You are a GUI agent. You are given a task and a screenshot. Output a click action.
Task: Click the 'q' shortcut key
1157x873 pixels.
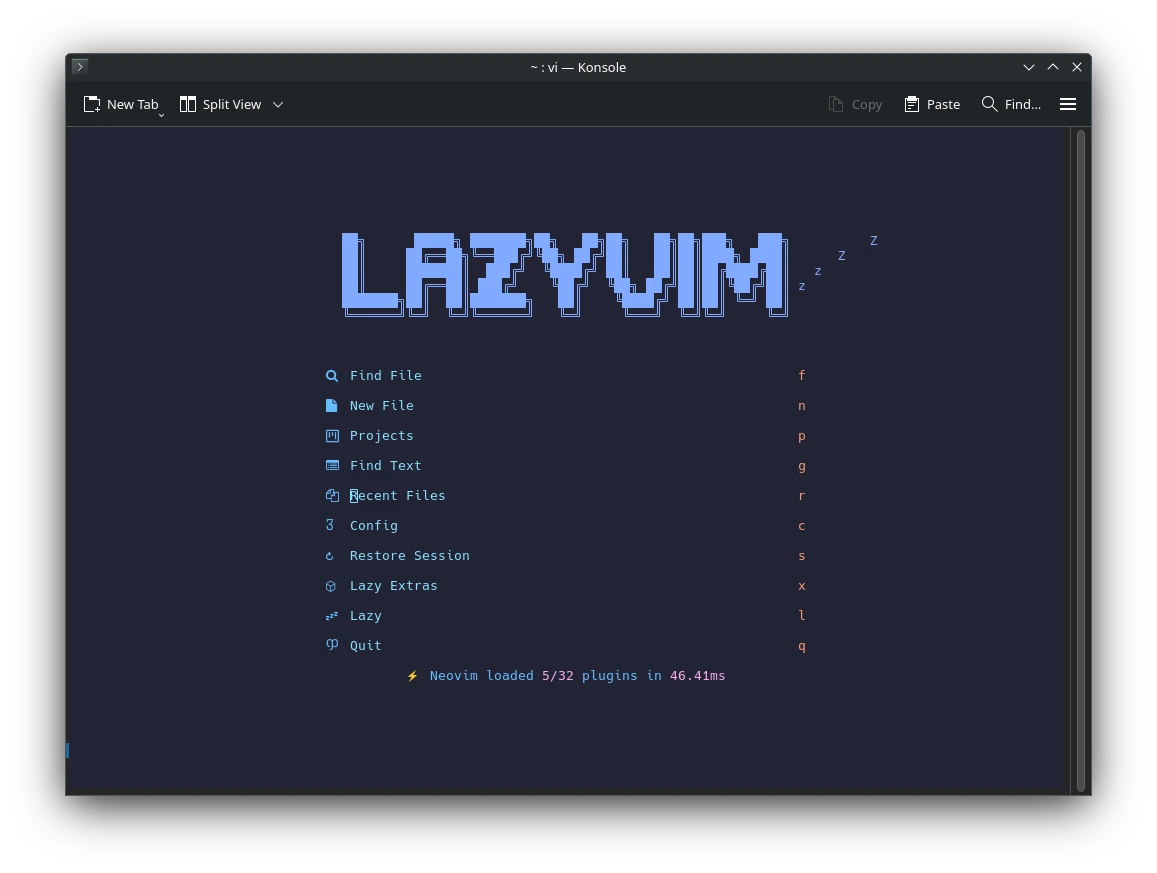(x=801, y=646)
